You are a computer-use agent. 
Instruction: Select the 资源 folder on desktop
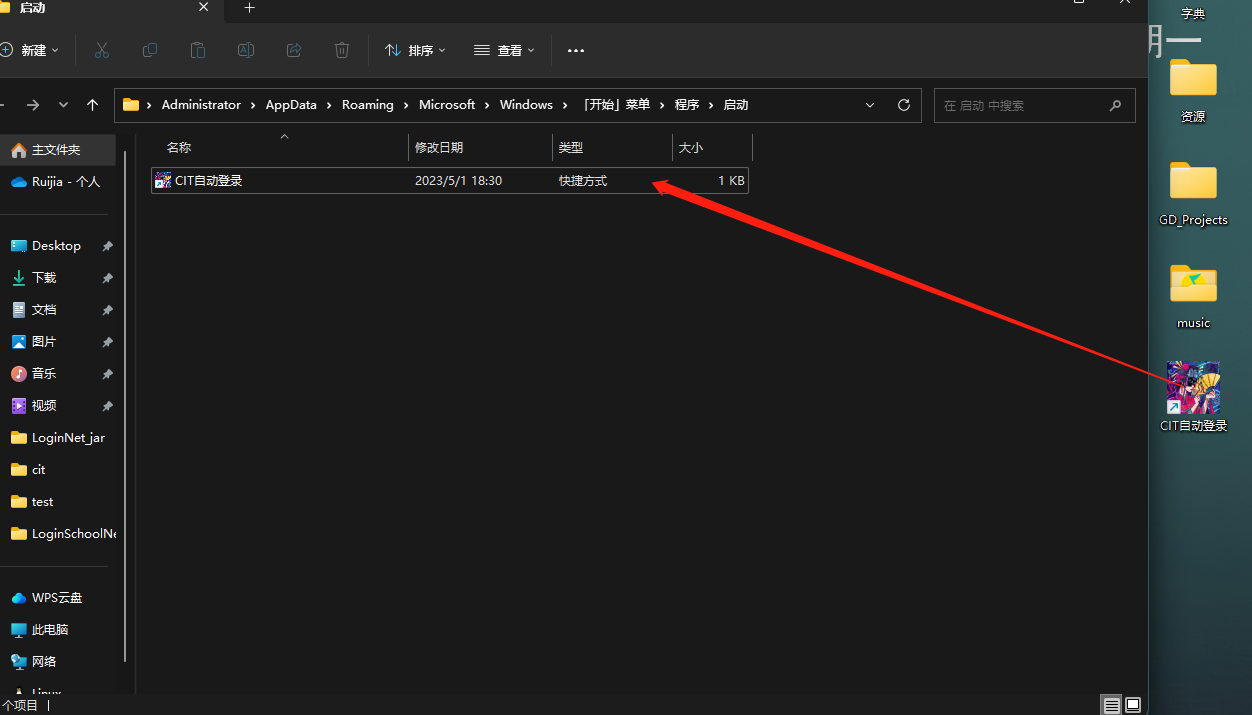pos(1193,89)
